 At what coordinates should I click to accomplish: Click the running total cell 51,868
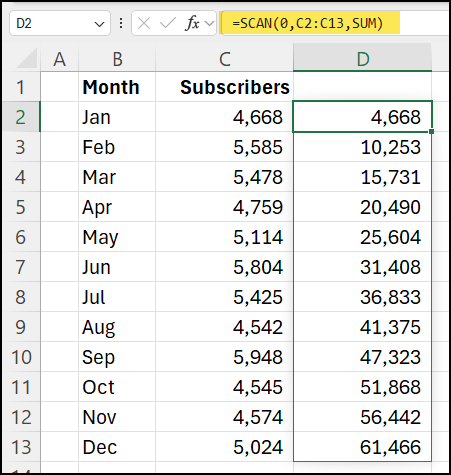(363, 387)
